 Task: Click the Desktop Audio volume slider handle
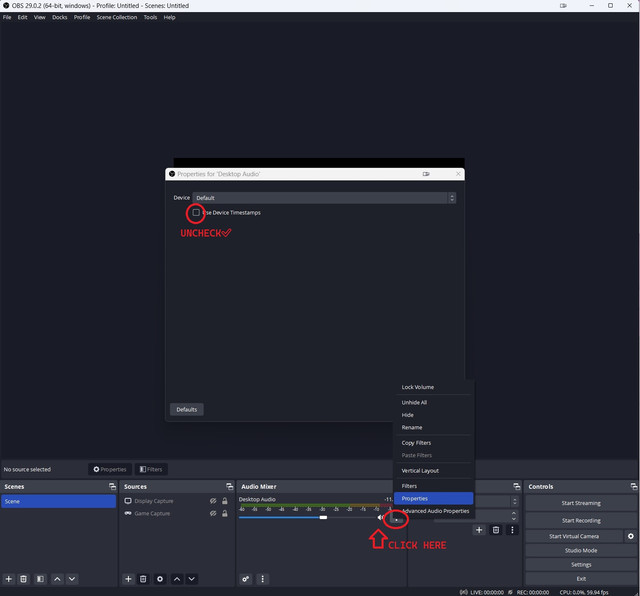[x=323, y=517]
